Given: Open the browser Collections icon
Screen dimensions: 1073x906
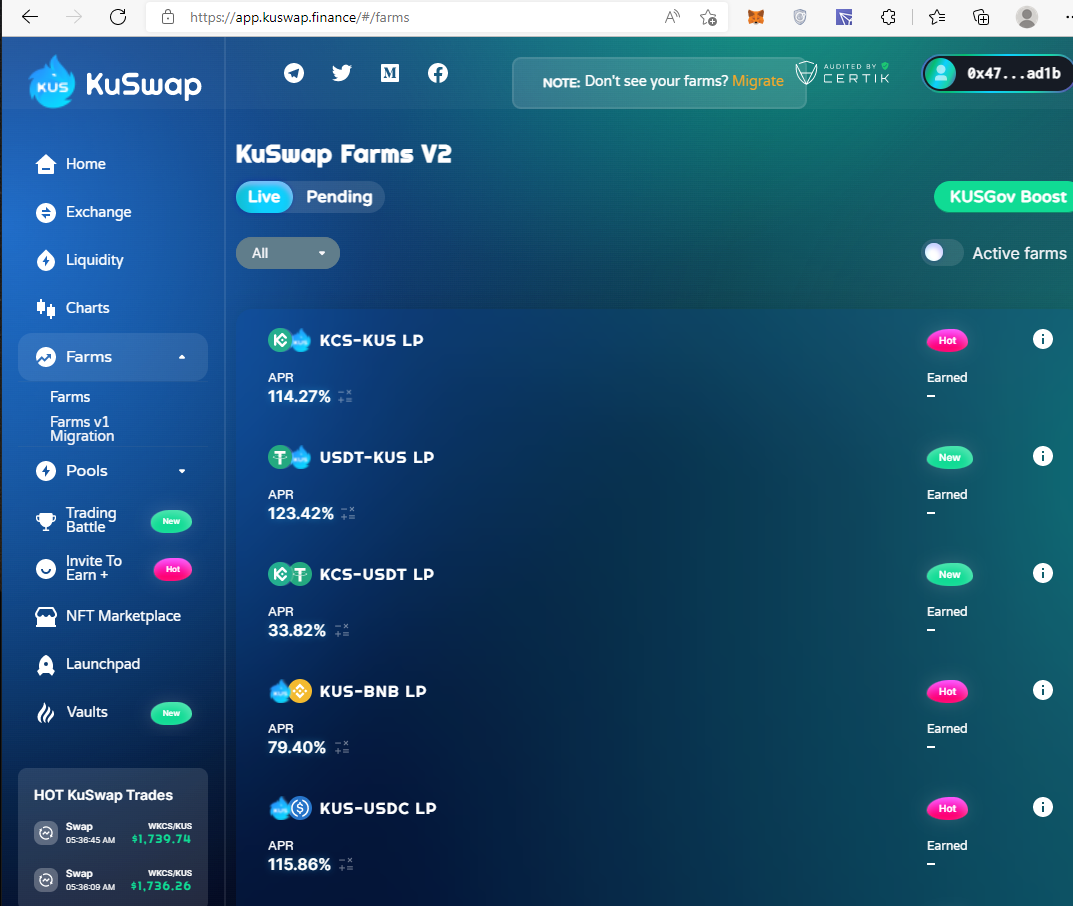Looking at the screenshot, I should click(981, 17).
